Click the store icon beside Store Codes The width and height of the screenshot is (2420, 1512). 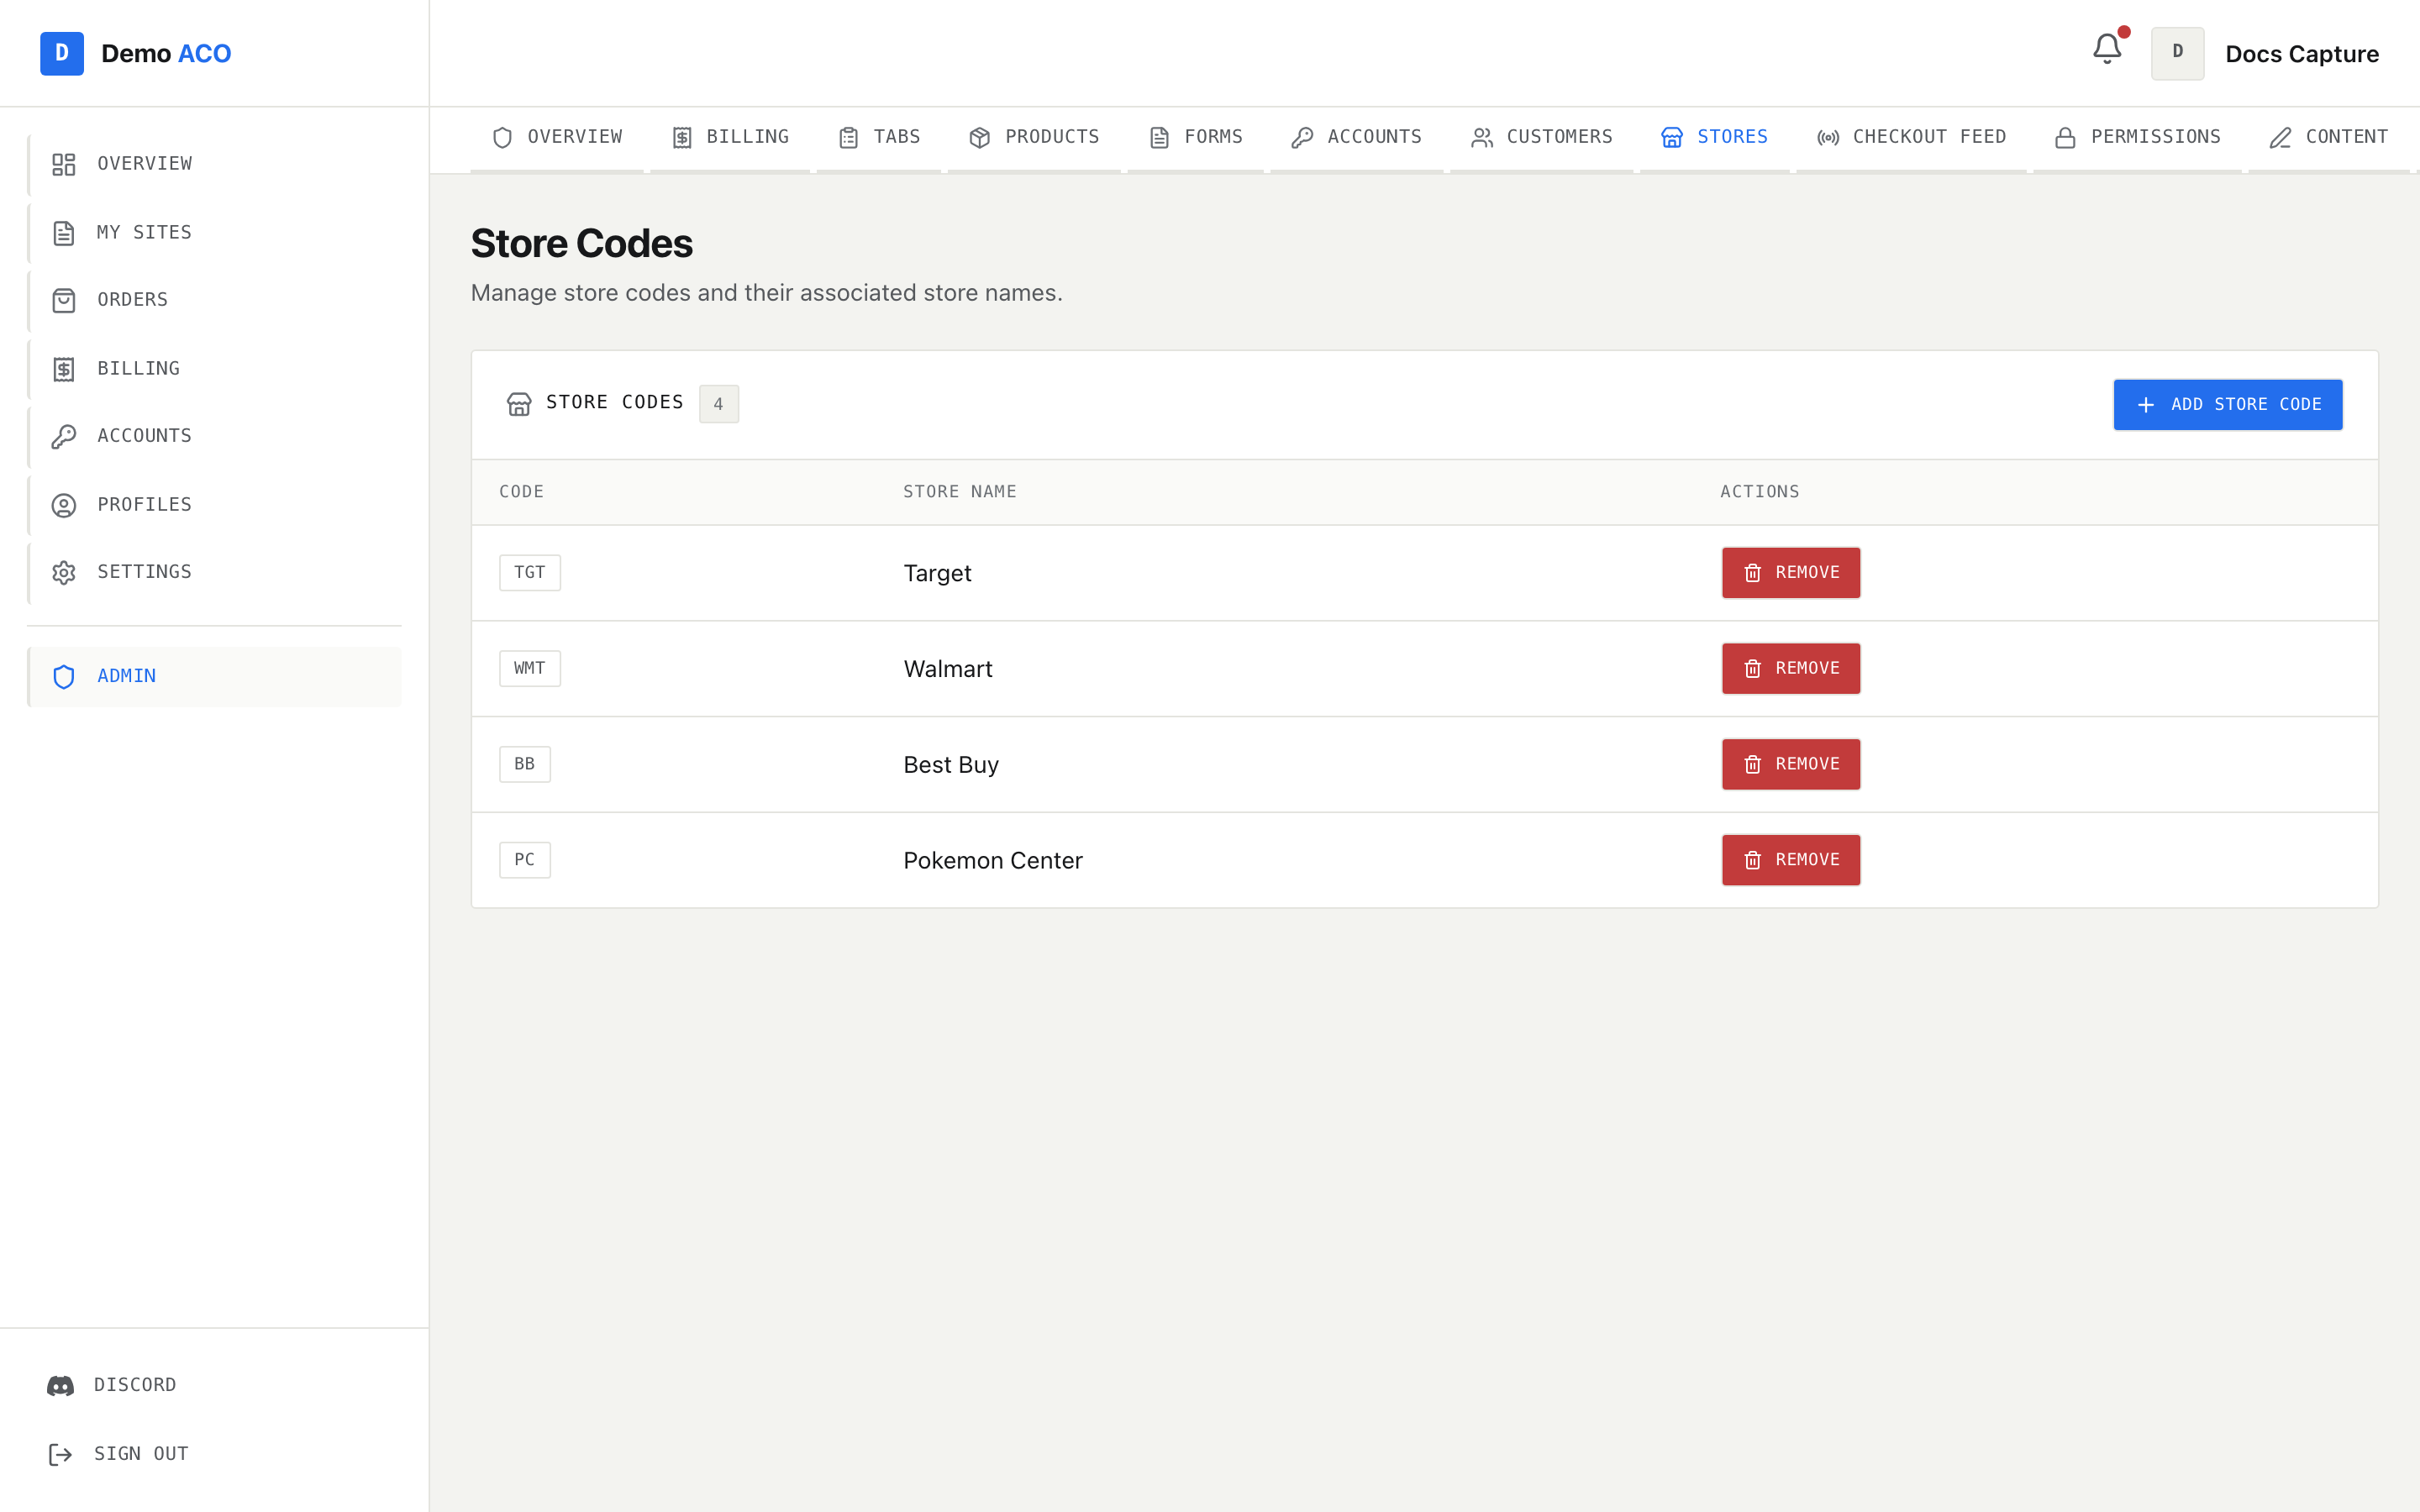(519, 404)
